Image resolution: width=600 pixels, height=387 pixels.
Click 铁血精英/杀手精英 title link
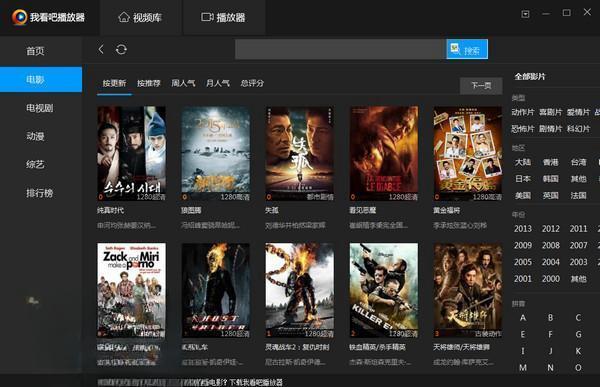[377, 347]
